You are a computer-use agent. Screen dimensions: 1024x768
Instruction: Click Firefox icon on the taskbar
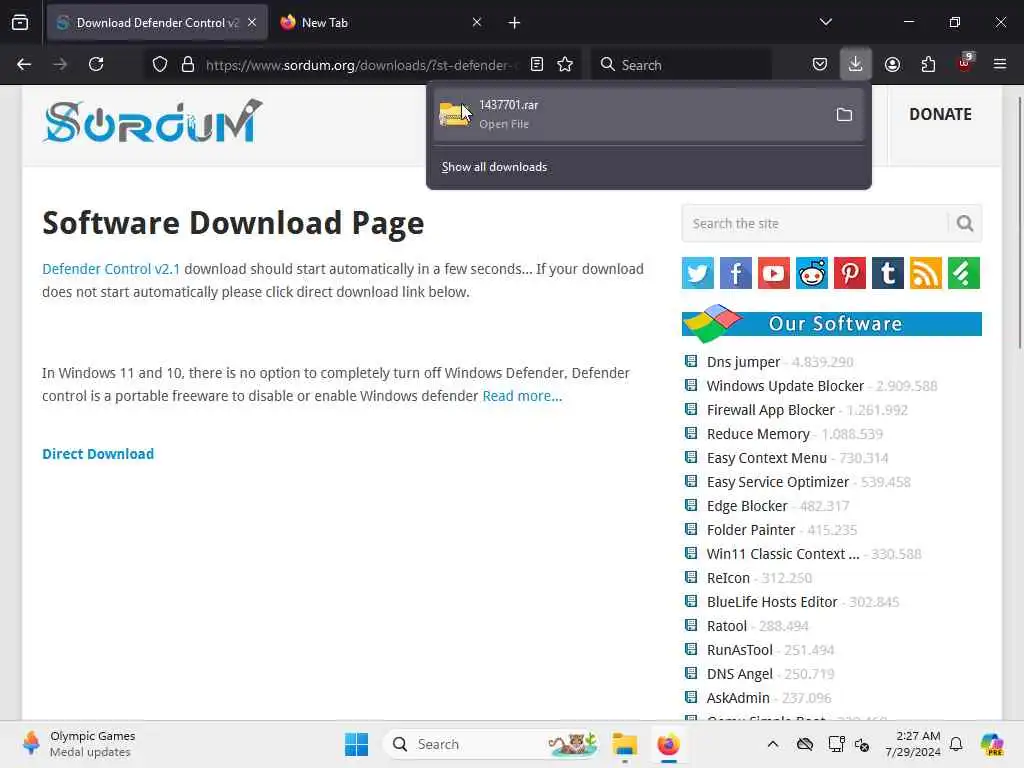pos(669,744)
